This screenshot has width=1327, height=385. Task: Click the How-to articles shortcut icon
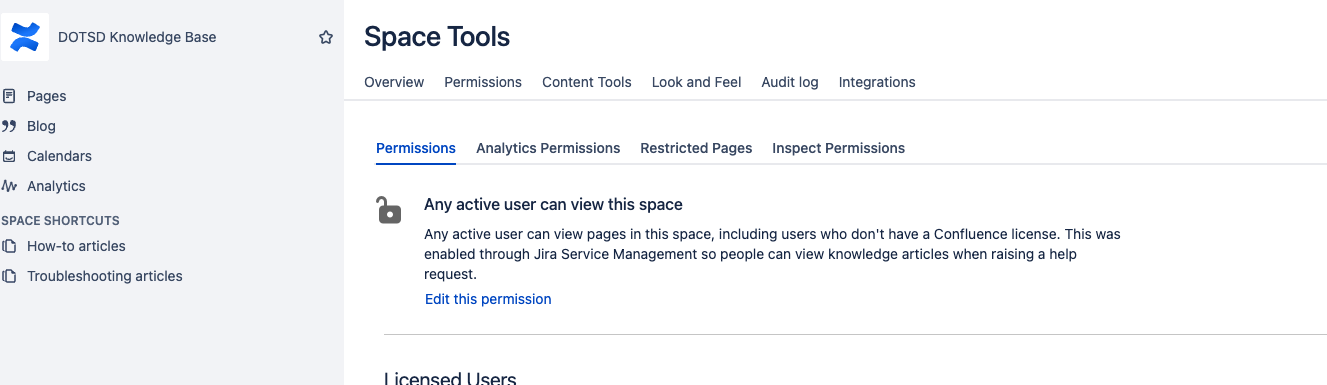9,246
